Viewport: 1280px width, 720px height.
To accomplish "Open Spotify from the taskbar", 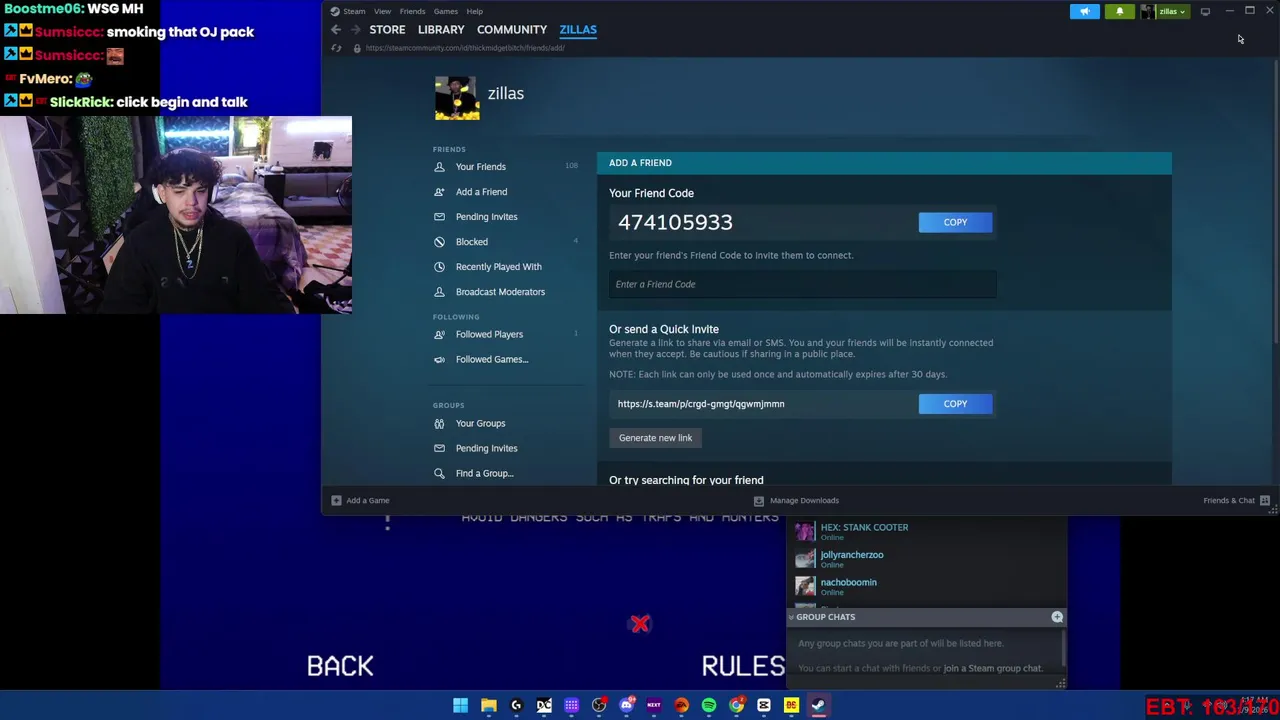I will point(709,705).
